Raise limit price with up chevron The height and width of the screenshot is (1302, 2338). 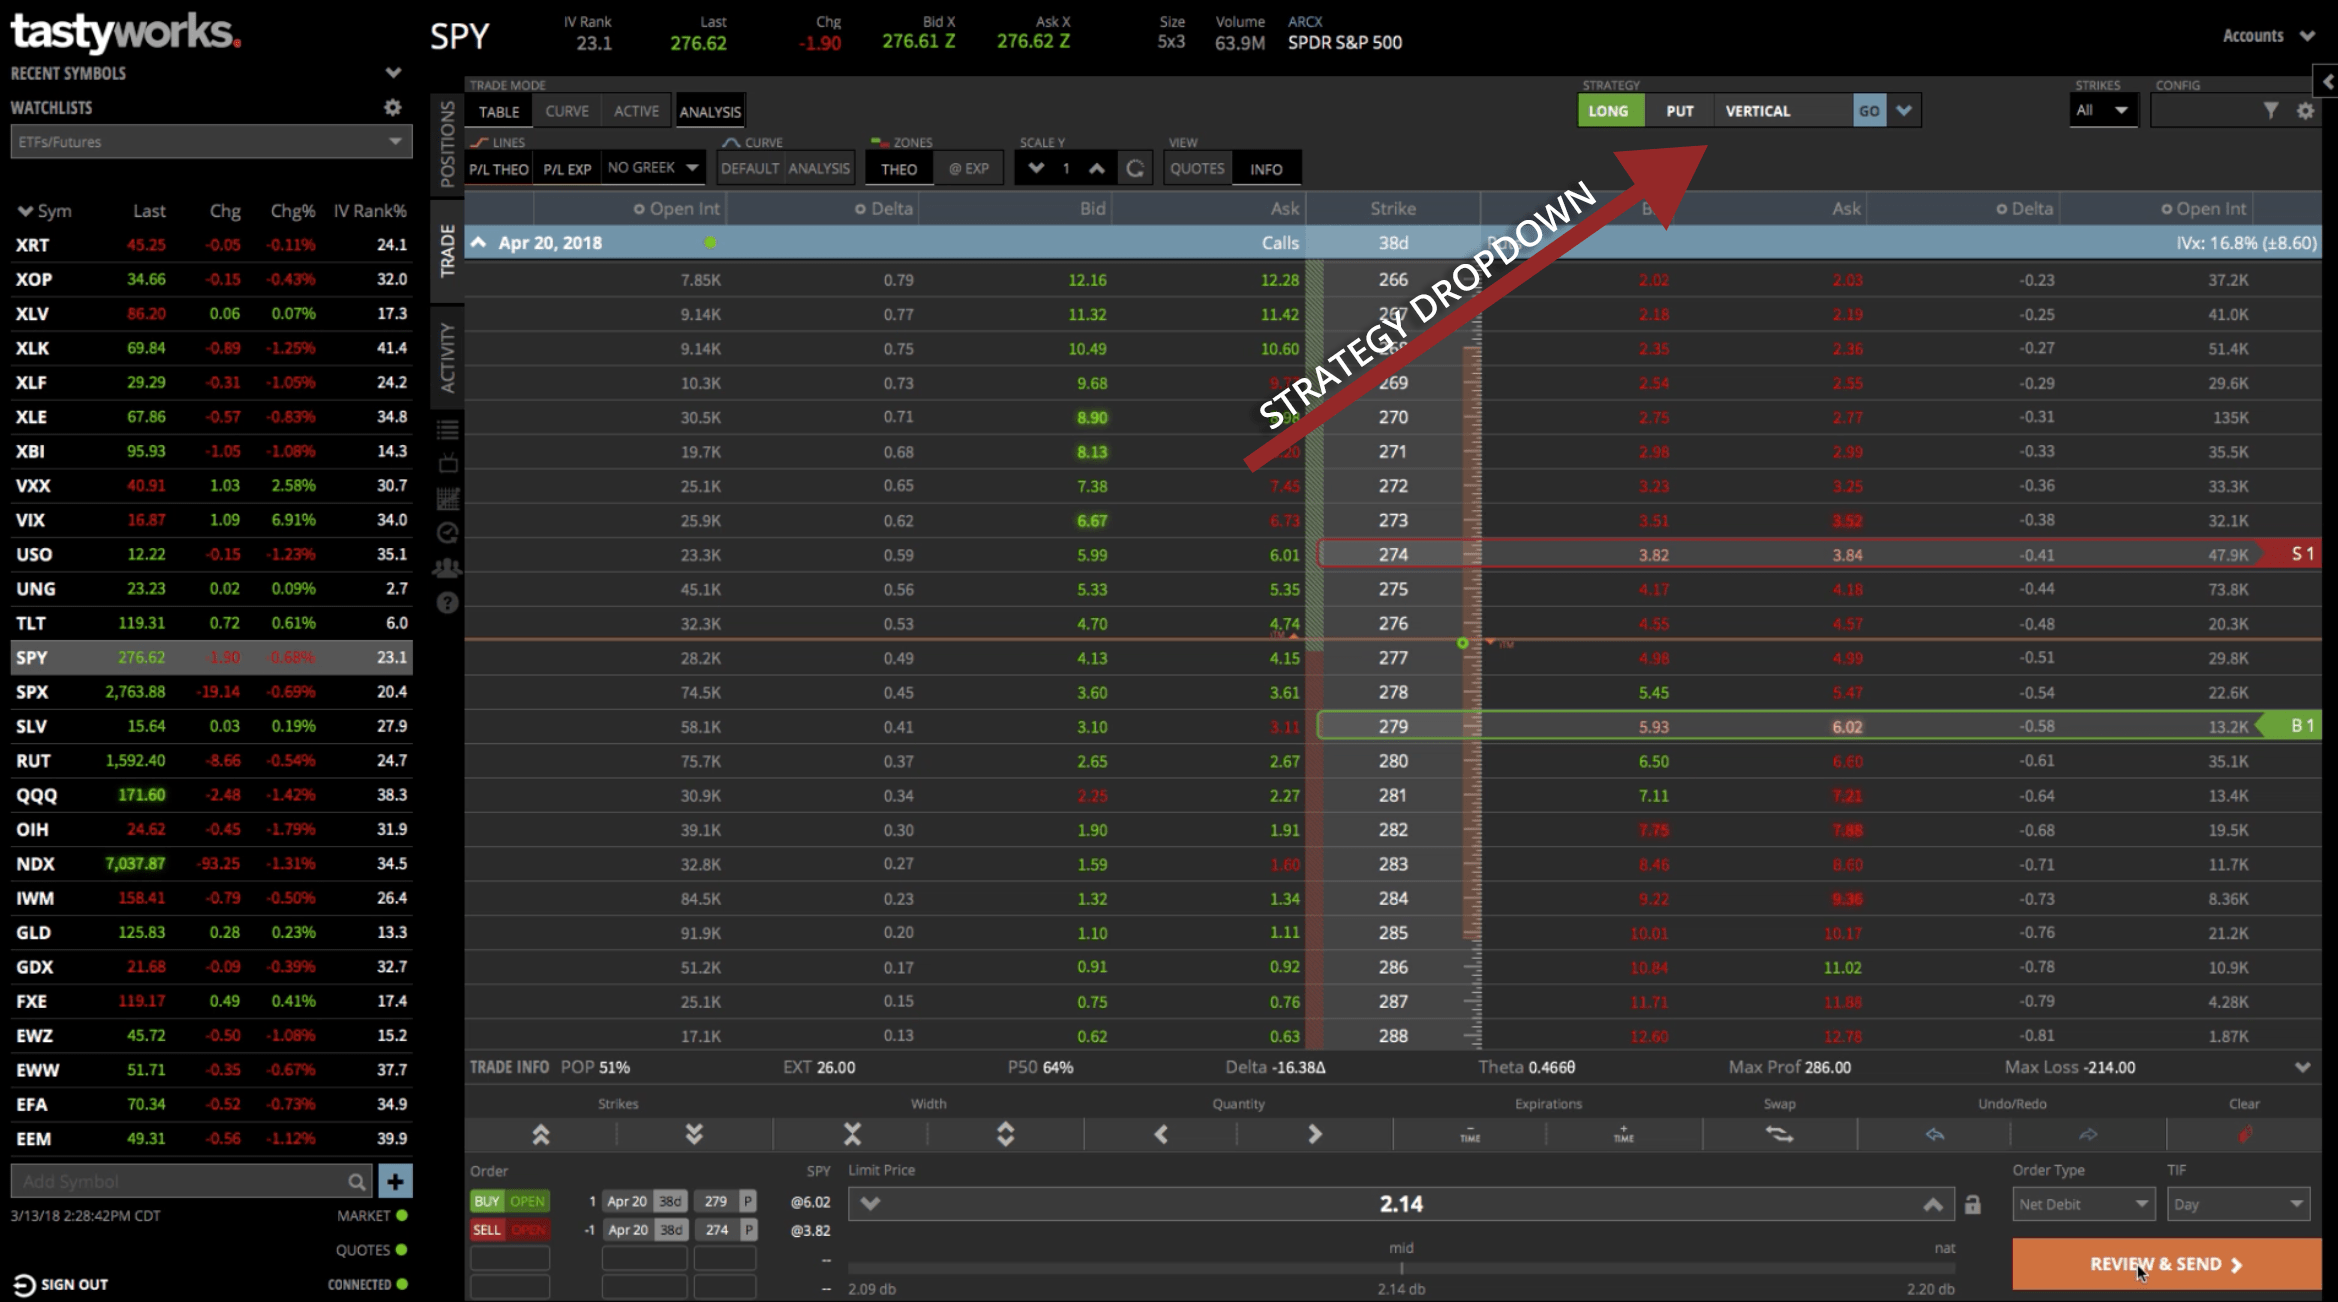point(1933,1204)
